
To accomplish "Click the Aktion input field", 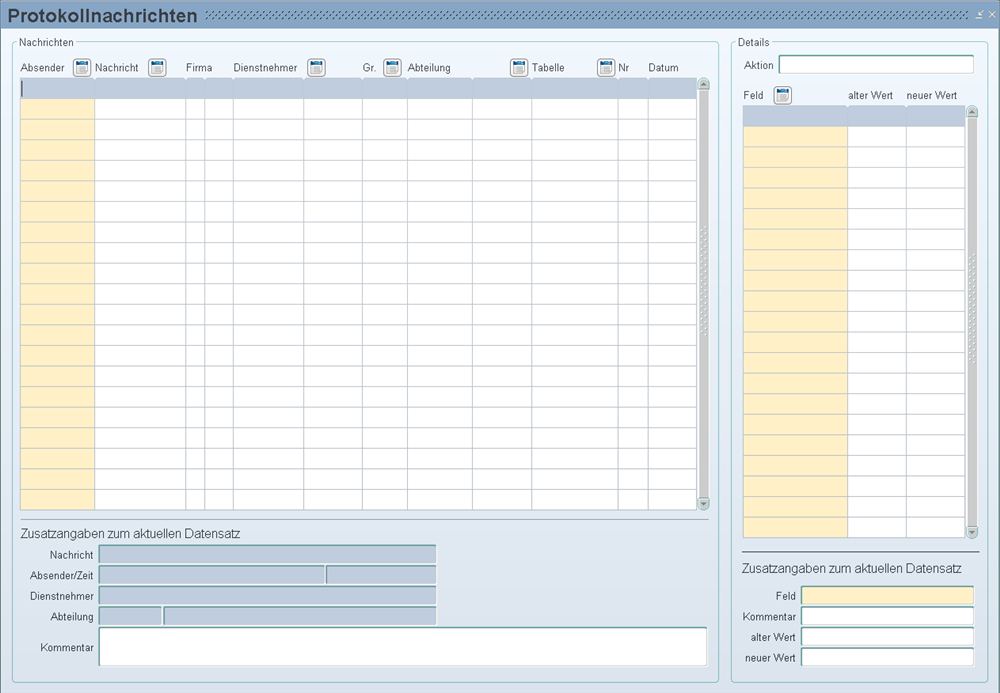I will click(x=876, y=64).
